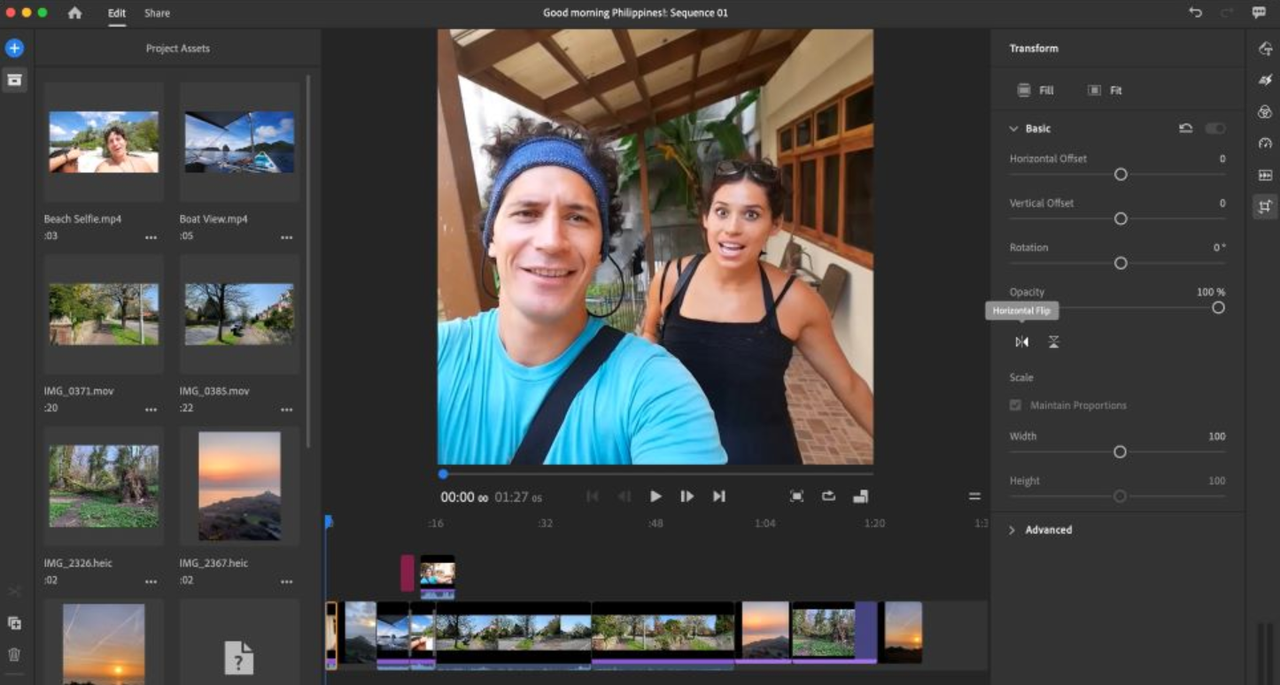Click the Scissors split icon in the left toolbar

pos(14,591)
